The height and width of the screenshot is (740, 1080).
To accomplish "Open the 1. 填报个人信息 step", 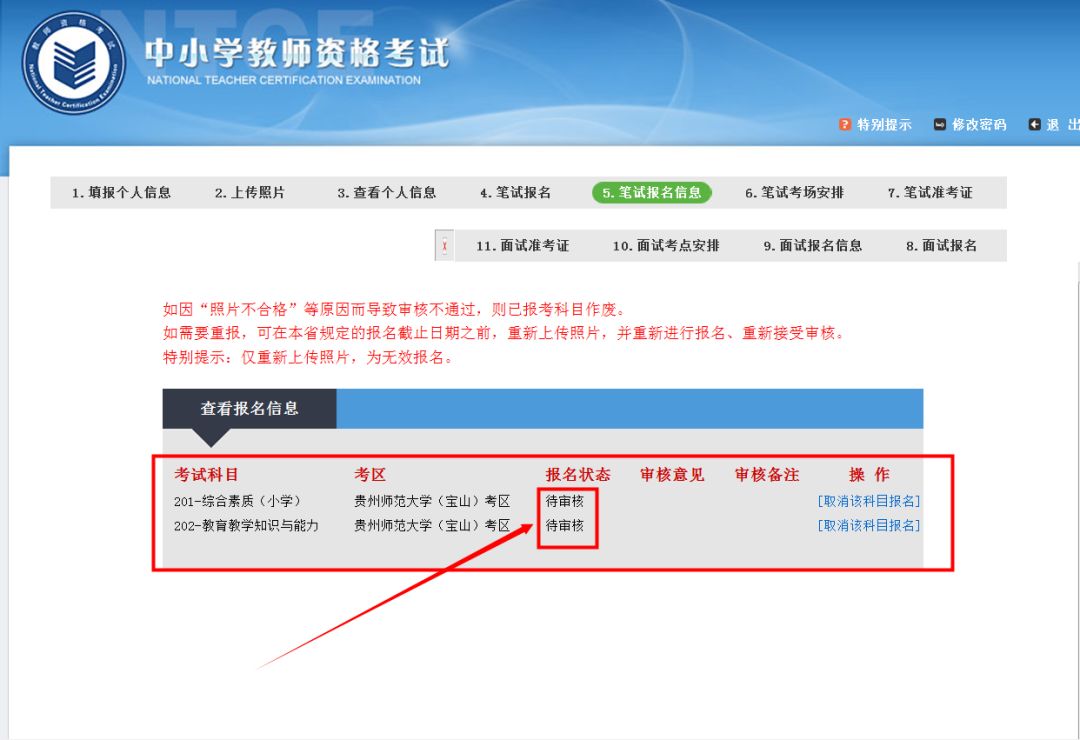I will (x=124, y=191).
